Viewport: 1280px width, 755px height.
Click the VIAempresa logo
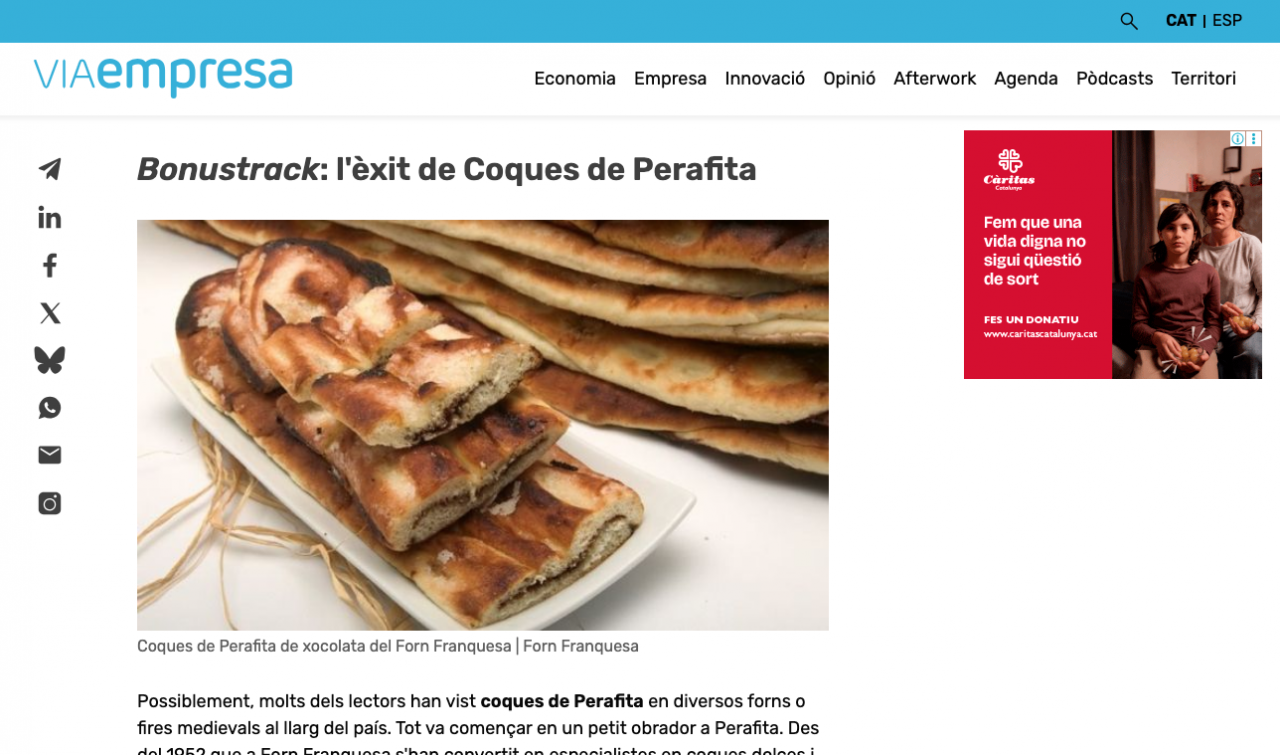tap(163, 76)
